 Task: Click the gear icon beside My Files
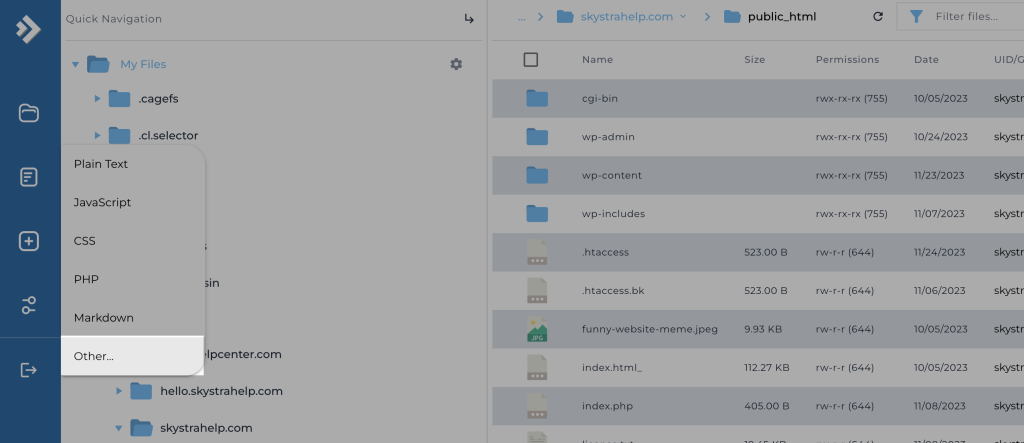pos(456,64)
